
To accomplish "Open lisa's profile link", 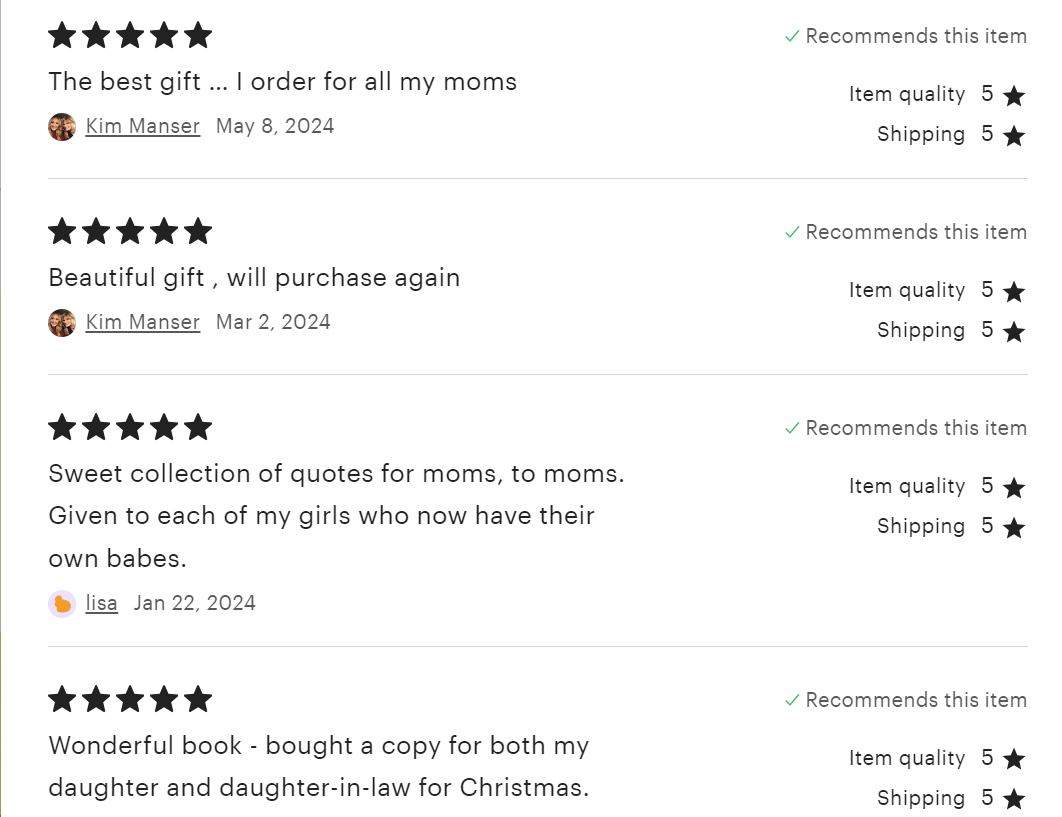I will (102, 603).
